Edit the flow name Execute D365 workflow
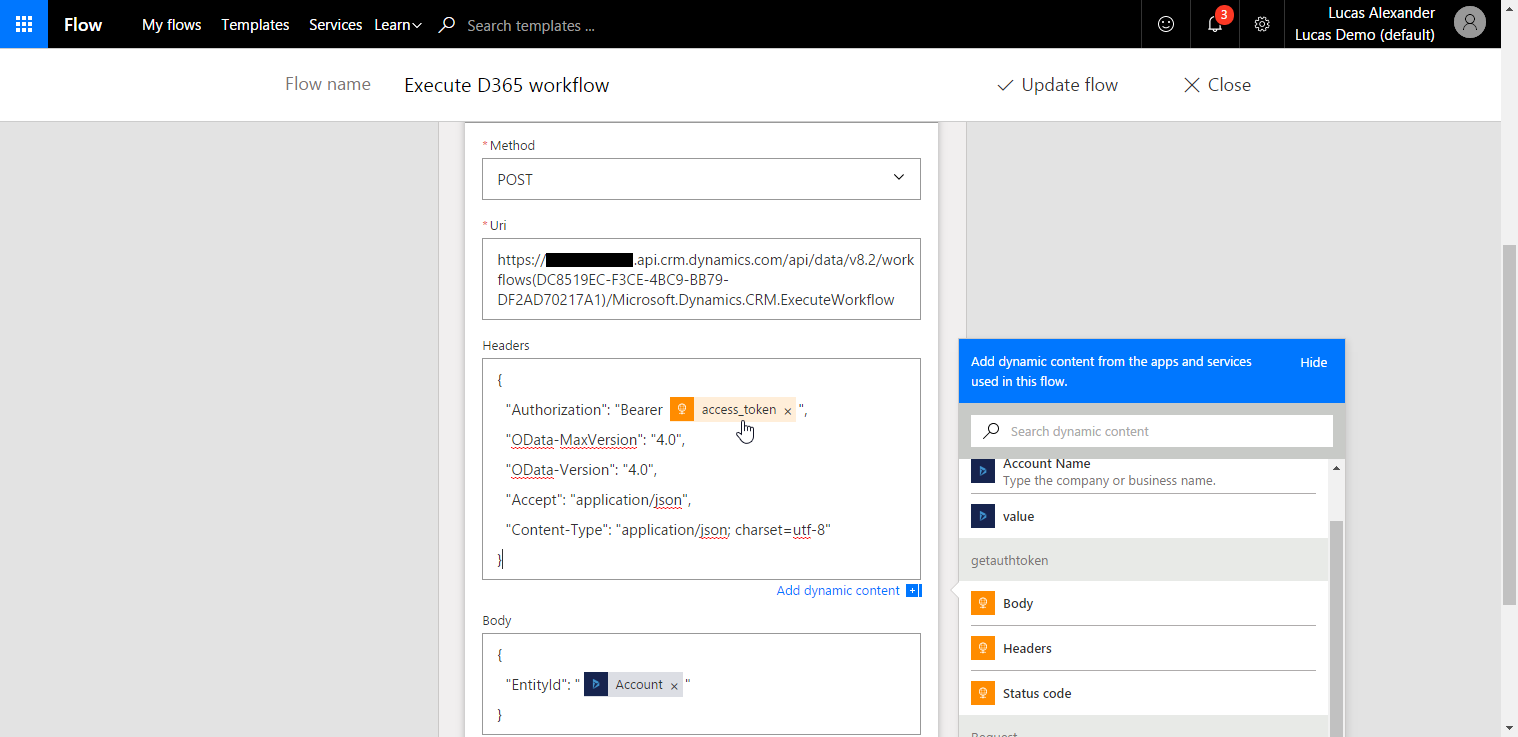This screenshot has width=1518, height=737. (506, 85)
